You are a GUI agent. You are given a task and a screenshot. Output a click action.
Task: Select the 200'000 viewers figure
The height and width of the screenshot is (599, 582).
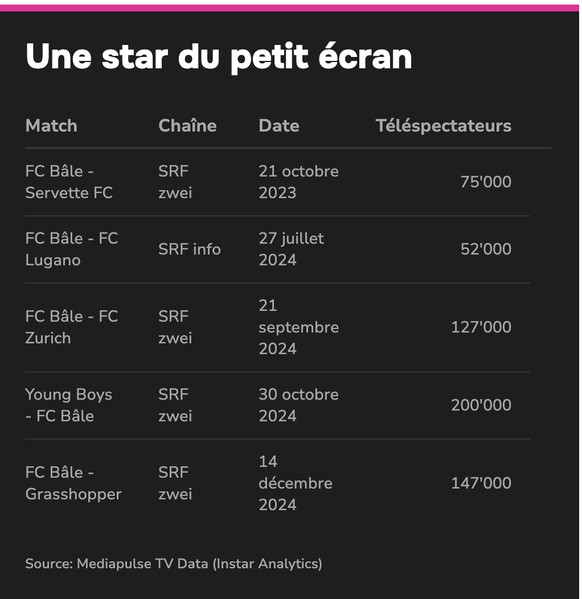pos(481,405)
